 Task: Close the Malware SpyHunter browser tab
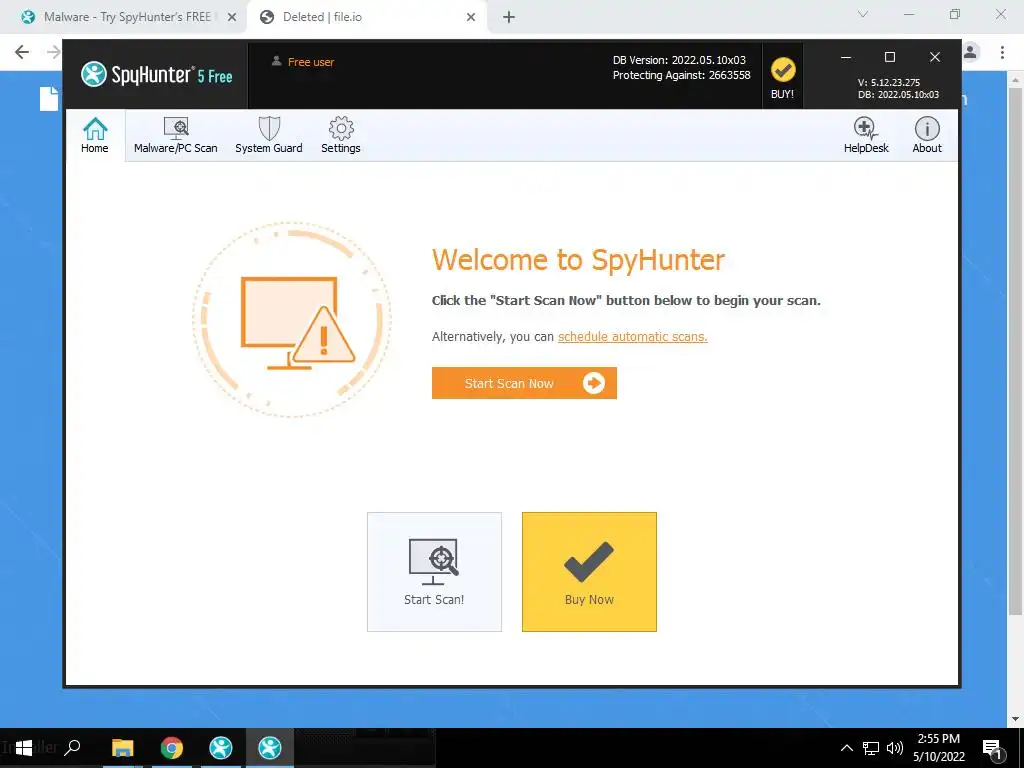pos(232,18)
